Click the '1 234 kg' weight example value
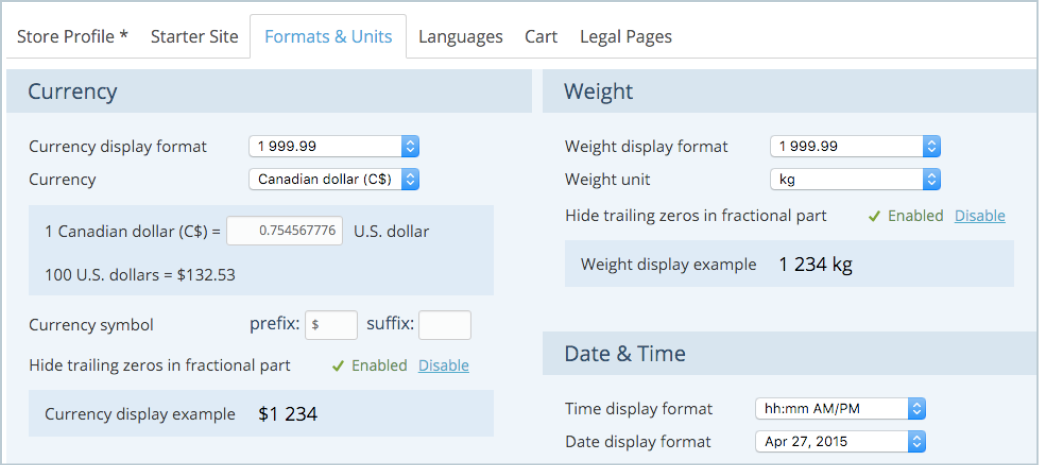The height and width of the screenshot is (465, 1039). click(816, 264)
